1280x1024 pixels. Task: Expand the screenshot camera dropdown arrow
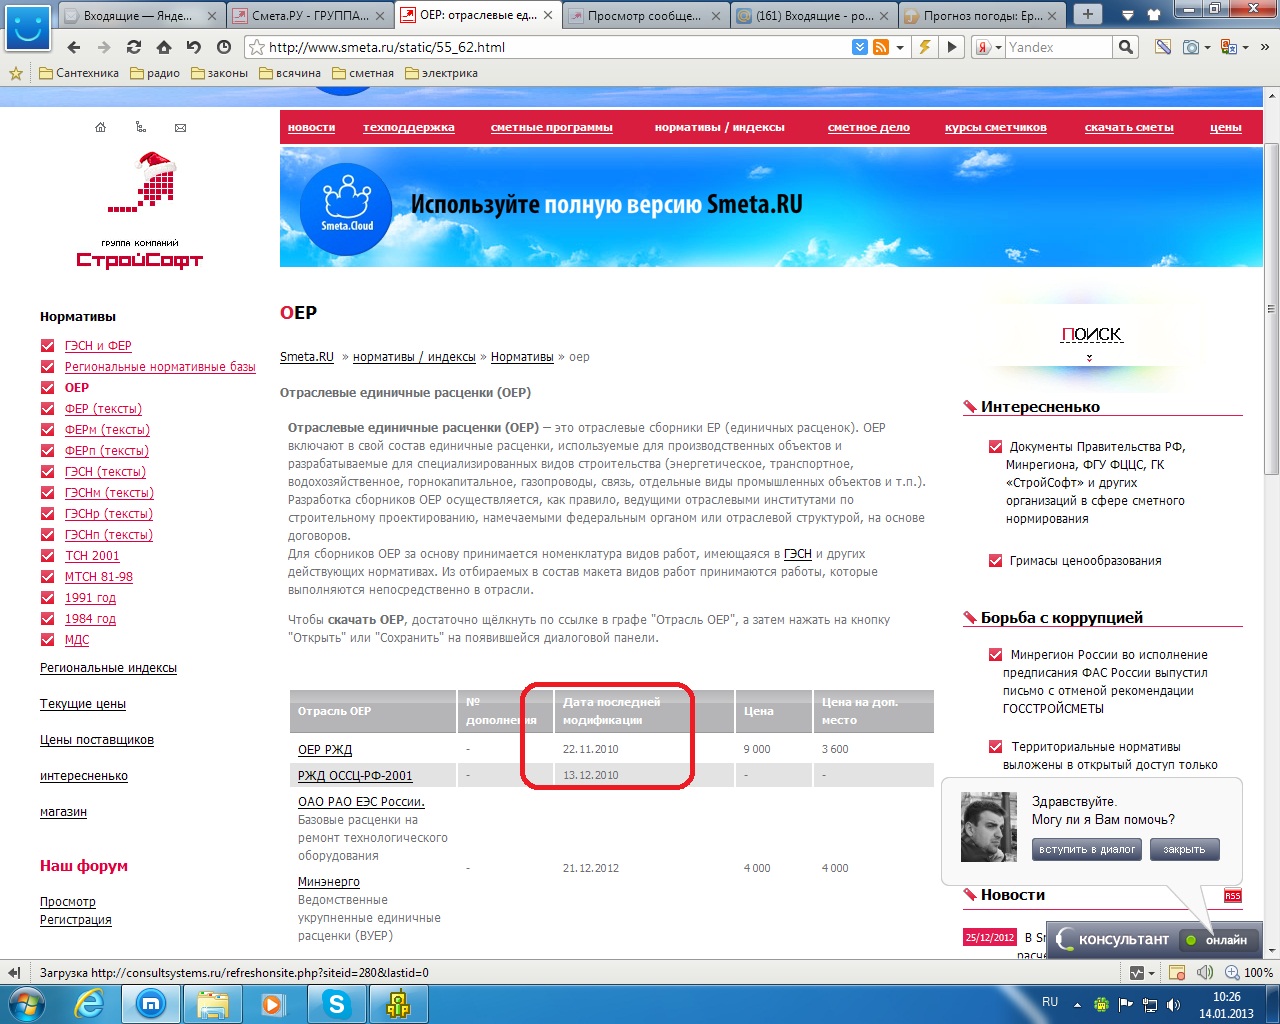pos(1208,47)
